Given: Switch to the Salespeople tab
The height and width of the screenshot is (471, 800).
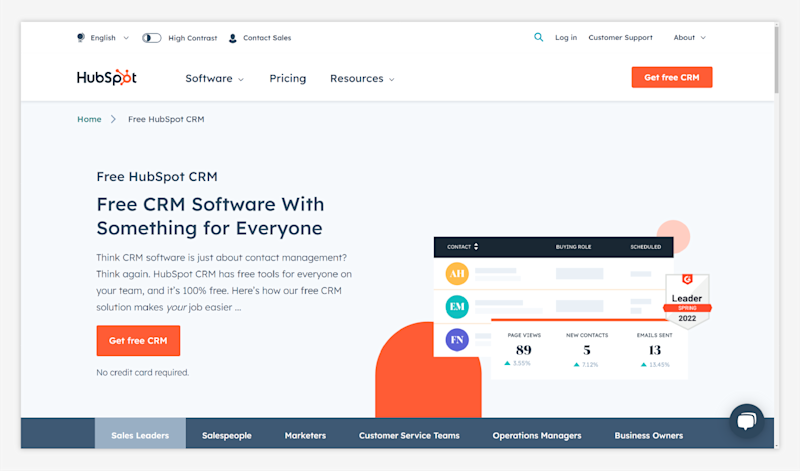Looking at the screenshot, I should pos(227,435).
